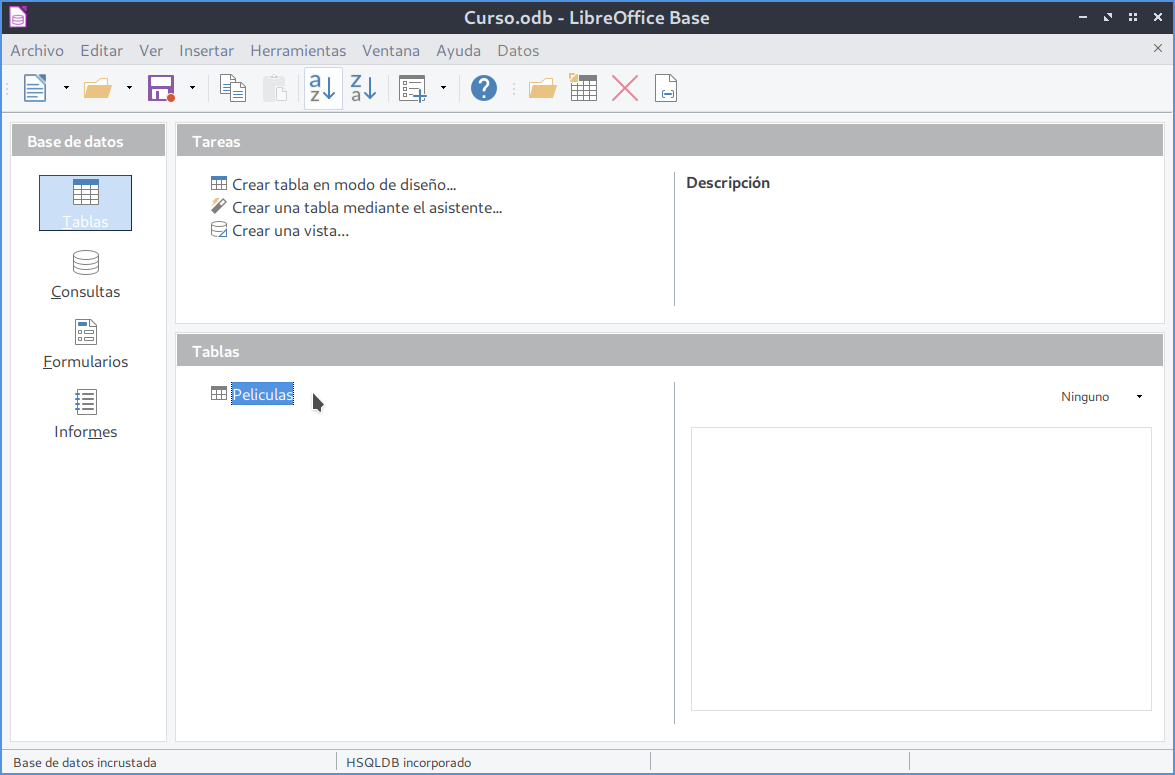The width and height of the screenshot is (1175, 775).
Task: Open the dropdown arrow next to Save
Action: (x=192, y=88)
